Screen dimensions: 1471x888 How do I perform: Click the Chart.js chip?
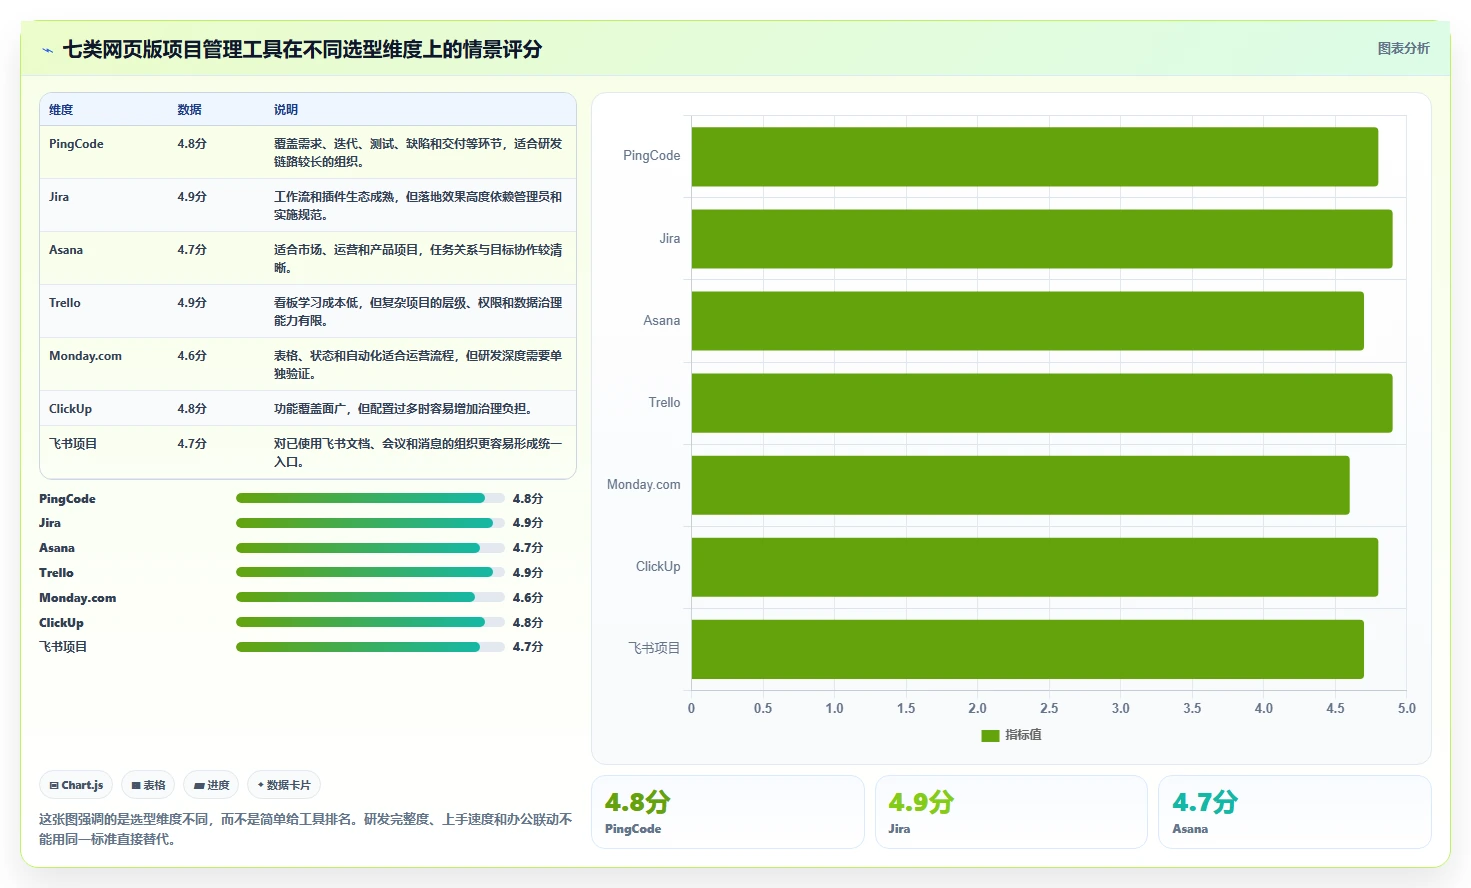pyautogui.click(x=76, y=785)
